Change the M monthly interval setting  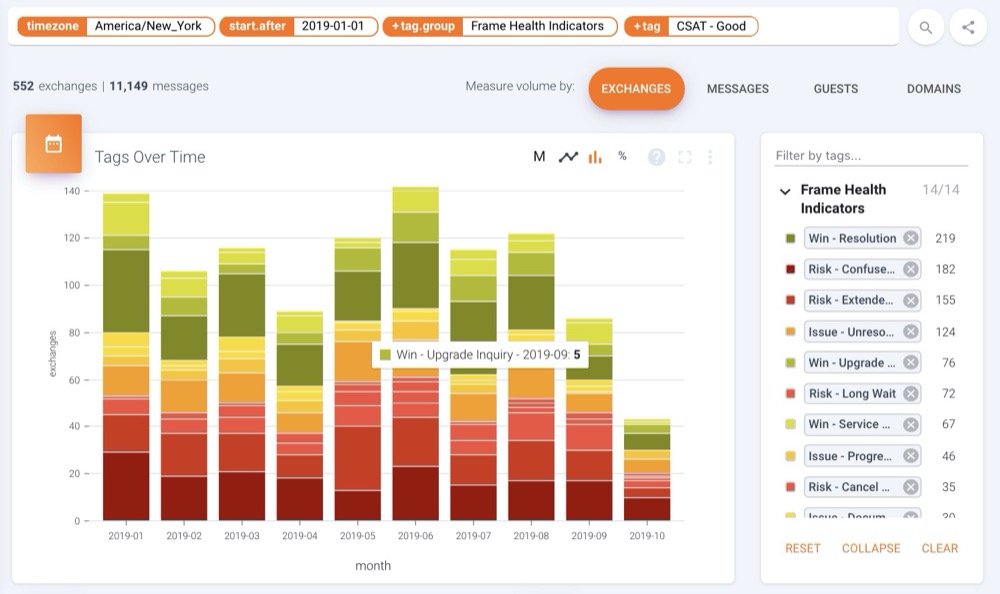[x=539, y=156]
